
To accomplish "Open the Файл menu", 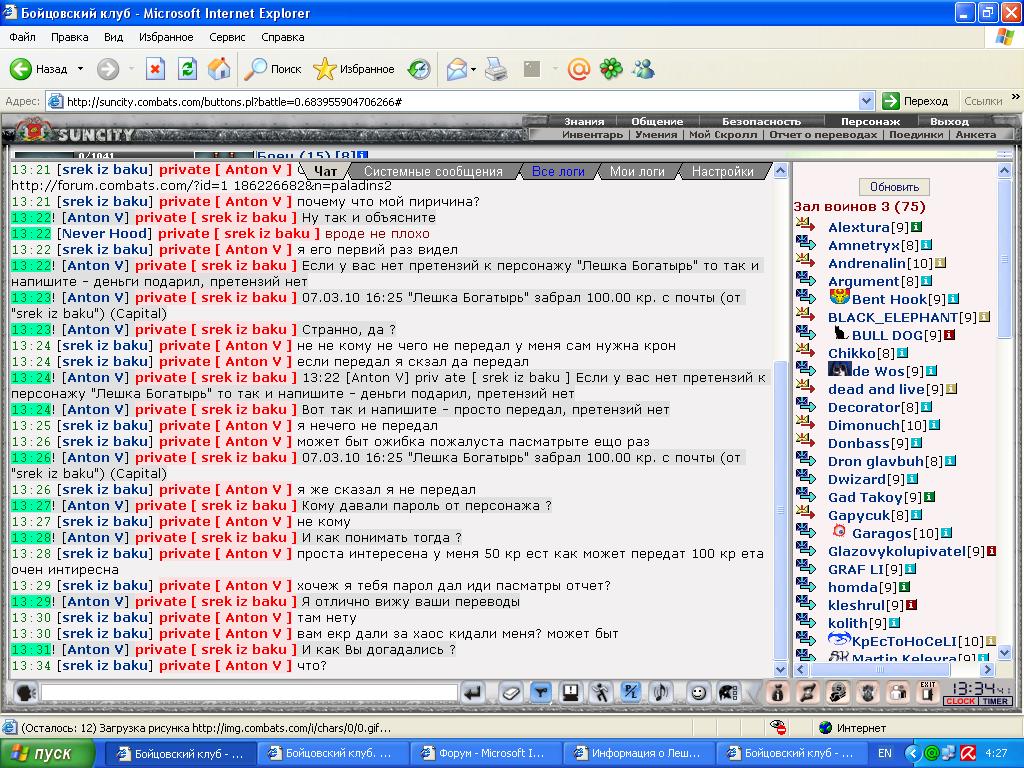I will pos(22,37).
